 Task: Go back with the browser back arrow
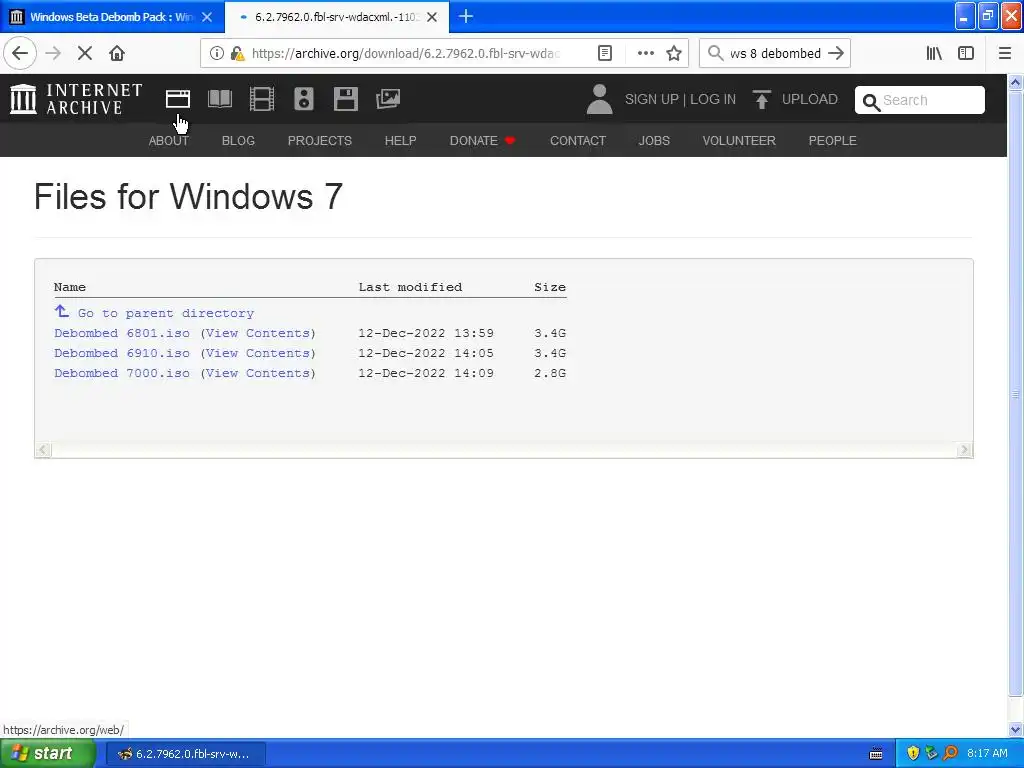coord(20,53)
